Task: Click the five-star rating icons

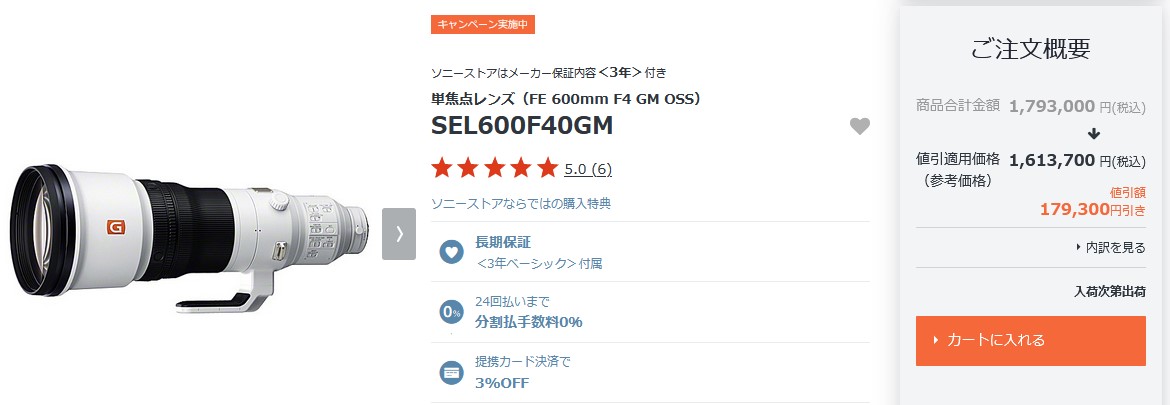Action: 495,169
